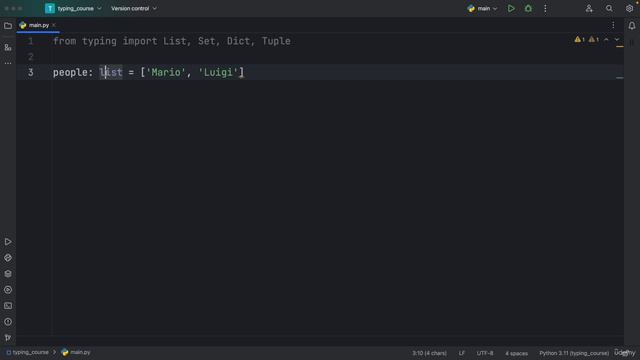Open the Version control dropdown
The image size is (640, 360).
pyautogui.click(x=134, y=9)
